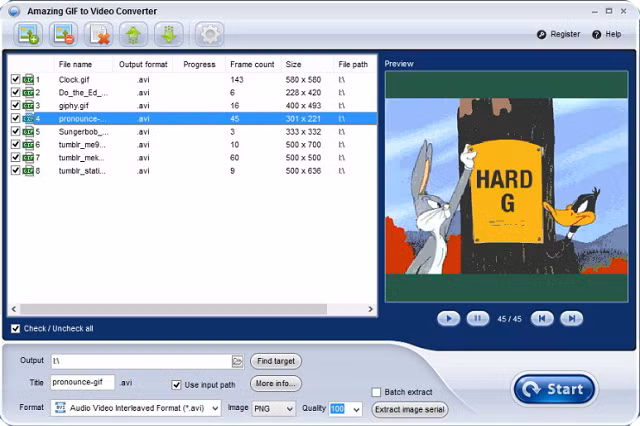This screenshot has height=426, width=640.
Task: Click the Title input field
Action: tap(83, 383)
